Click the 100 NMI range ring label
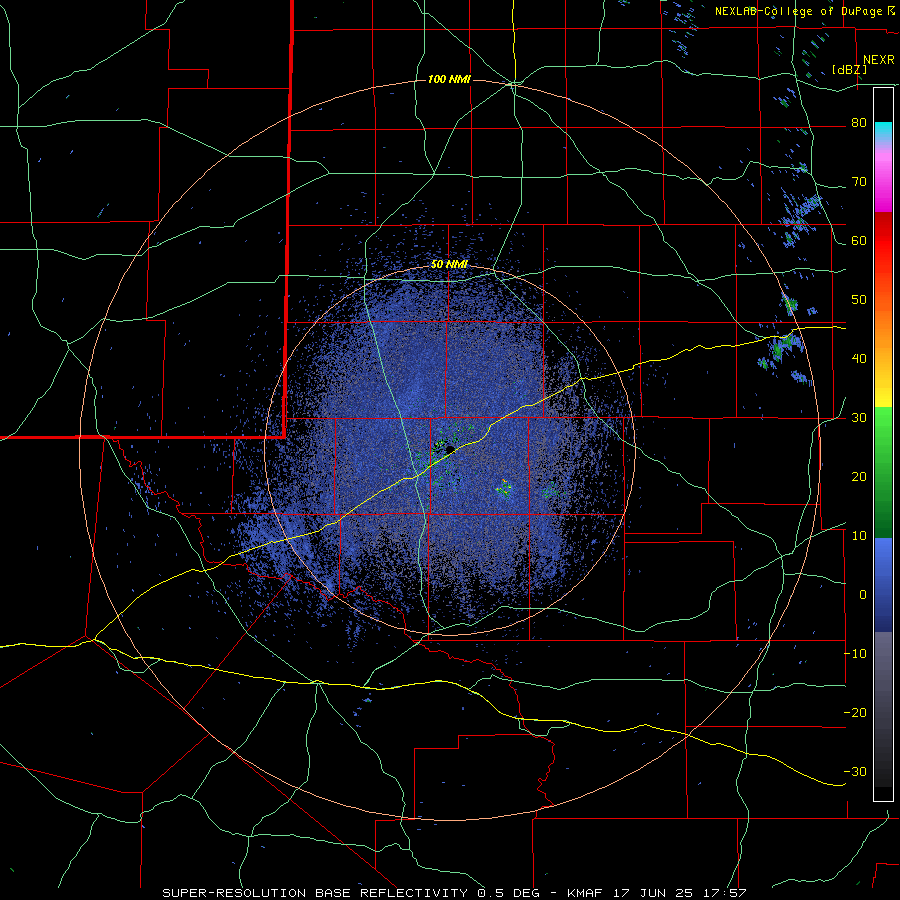Screen dimensions: 900x900 coord(449,79)
